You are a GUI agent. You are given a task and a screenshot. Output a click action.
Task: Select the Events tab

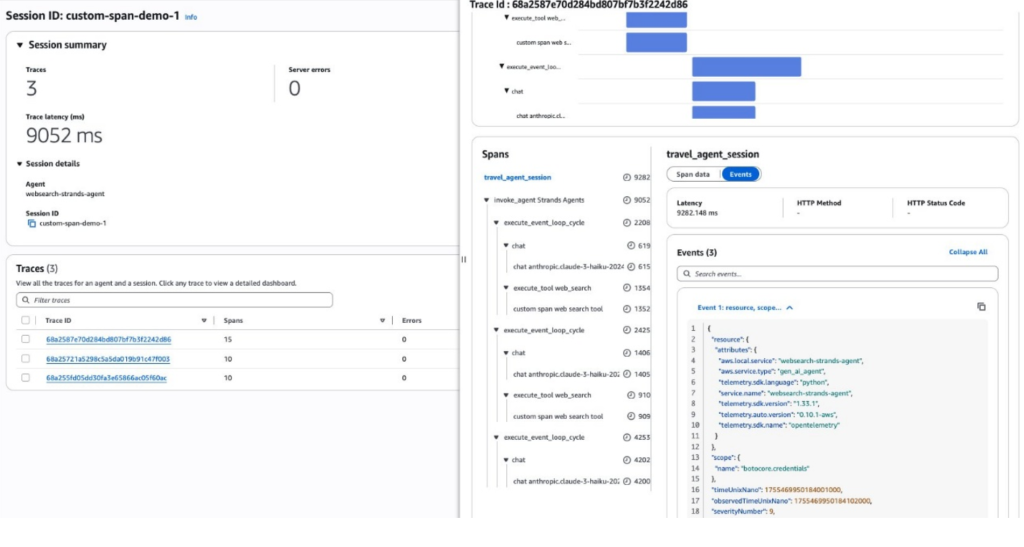click(741, 174)
